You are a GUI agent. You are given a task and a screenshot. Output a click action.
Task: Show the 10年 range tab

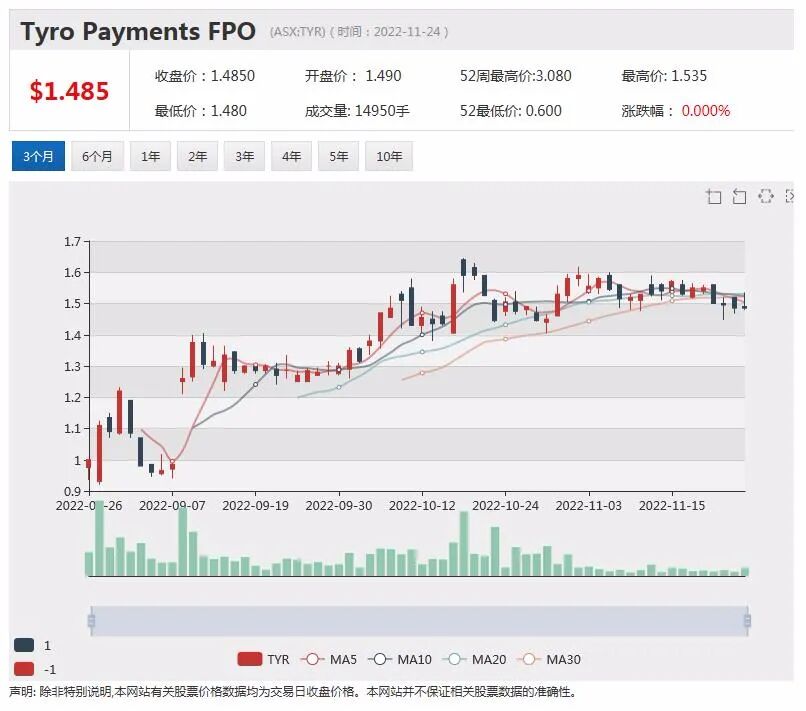[389, 156]
